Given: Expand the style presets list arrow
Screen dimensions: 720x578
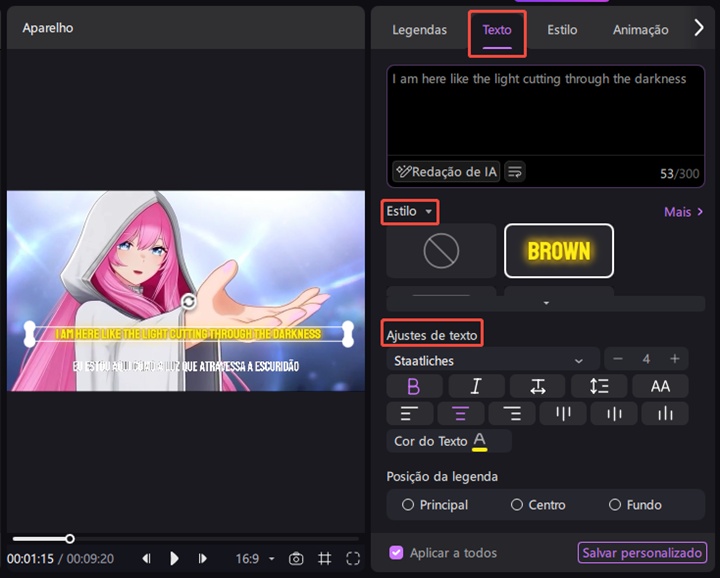Looking at the screenshot, I should (x=546, y=303).
